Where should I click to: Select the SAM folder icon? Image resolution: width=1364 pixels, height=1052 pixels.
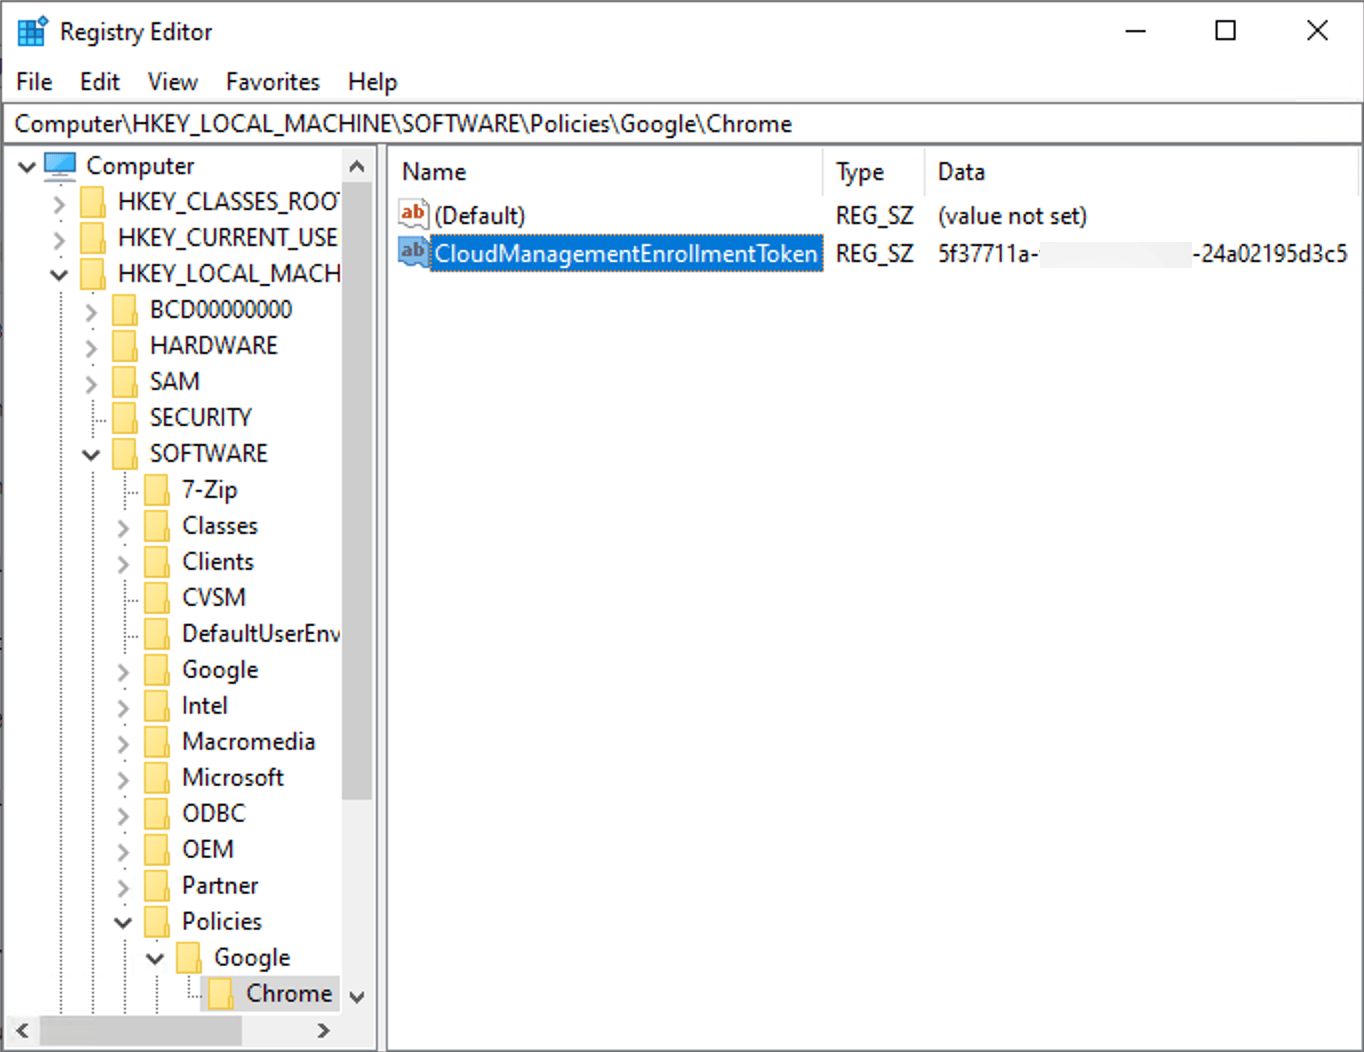pos(125,382)
